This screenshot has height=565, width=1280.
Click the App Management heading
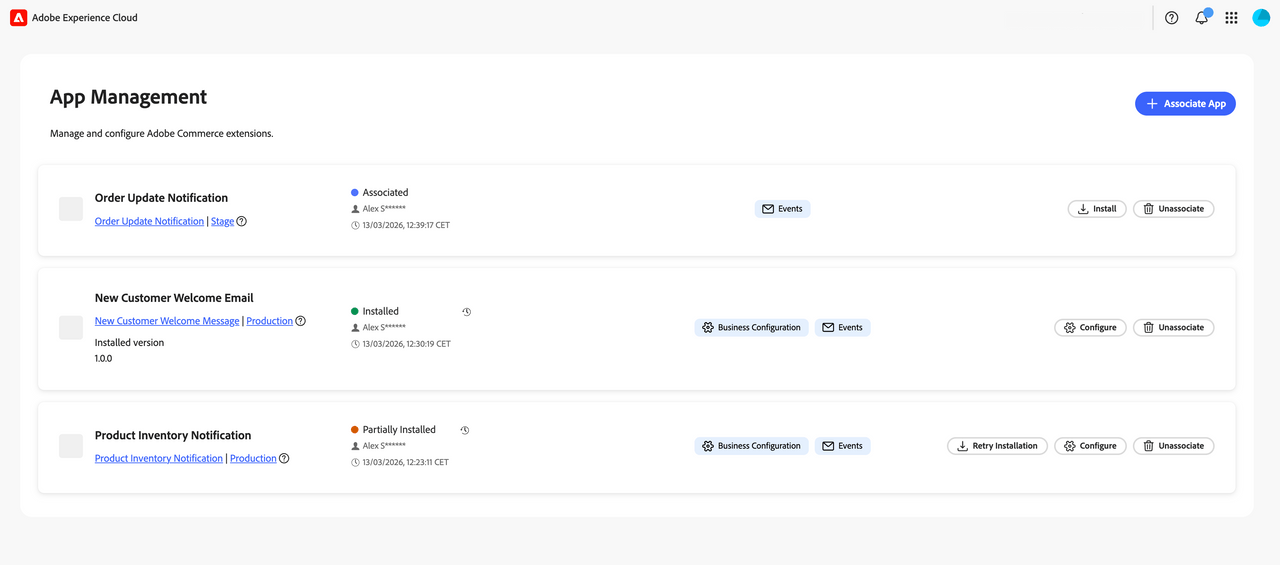point(128,97)
